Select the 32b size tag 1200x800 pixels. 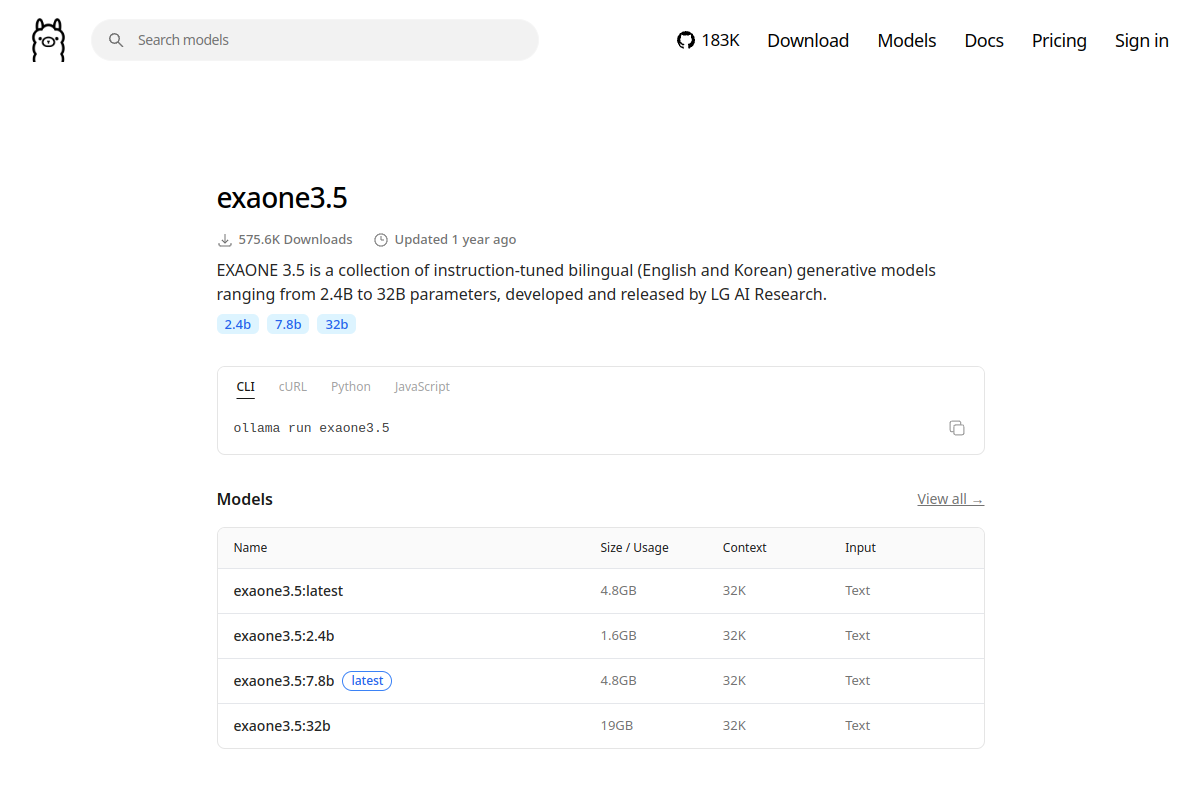pos(336,324)
